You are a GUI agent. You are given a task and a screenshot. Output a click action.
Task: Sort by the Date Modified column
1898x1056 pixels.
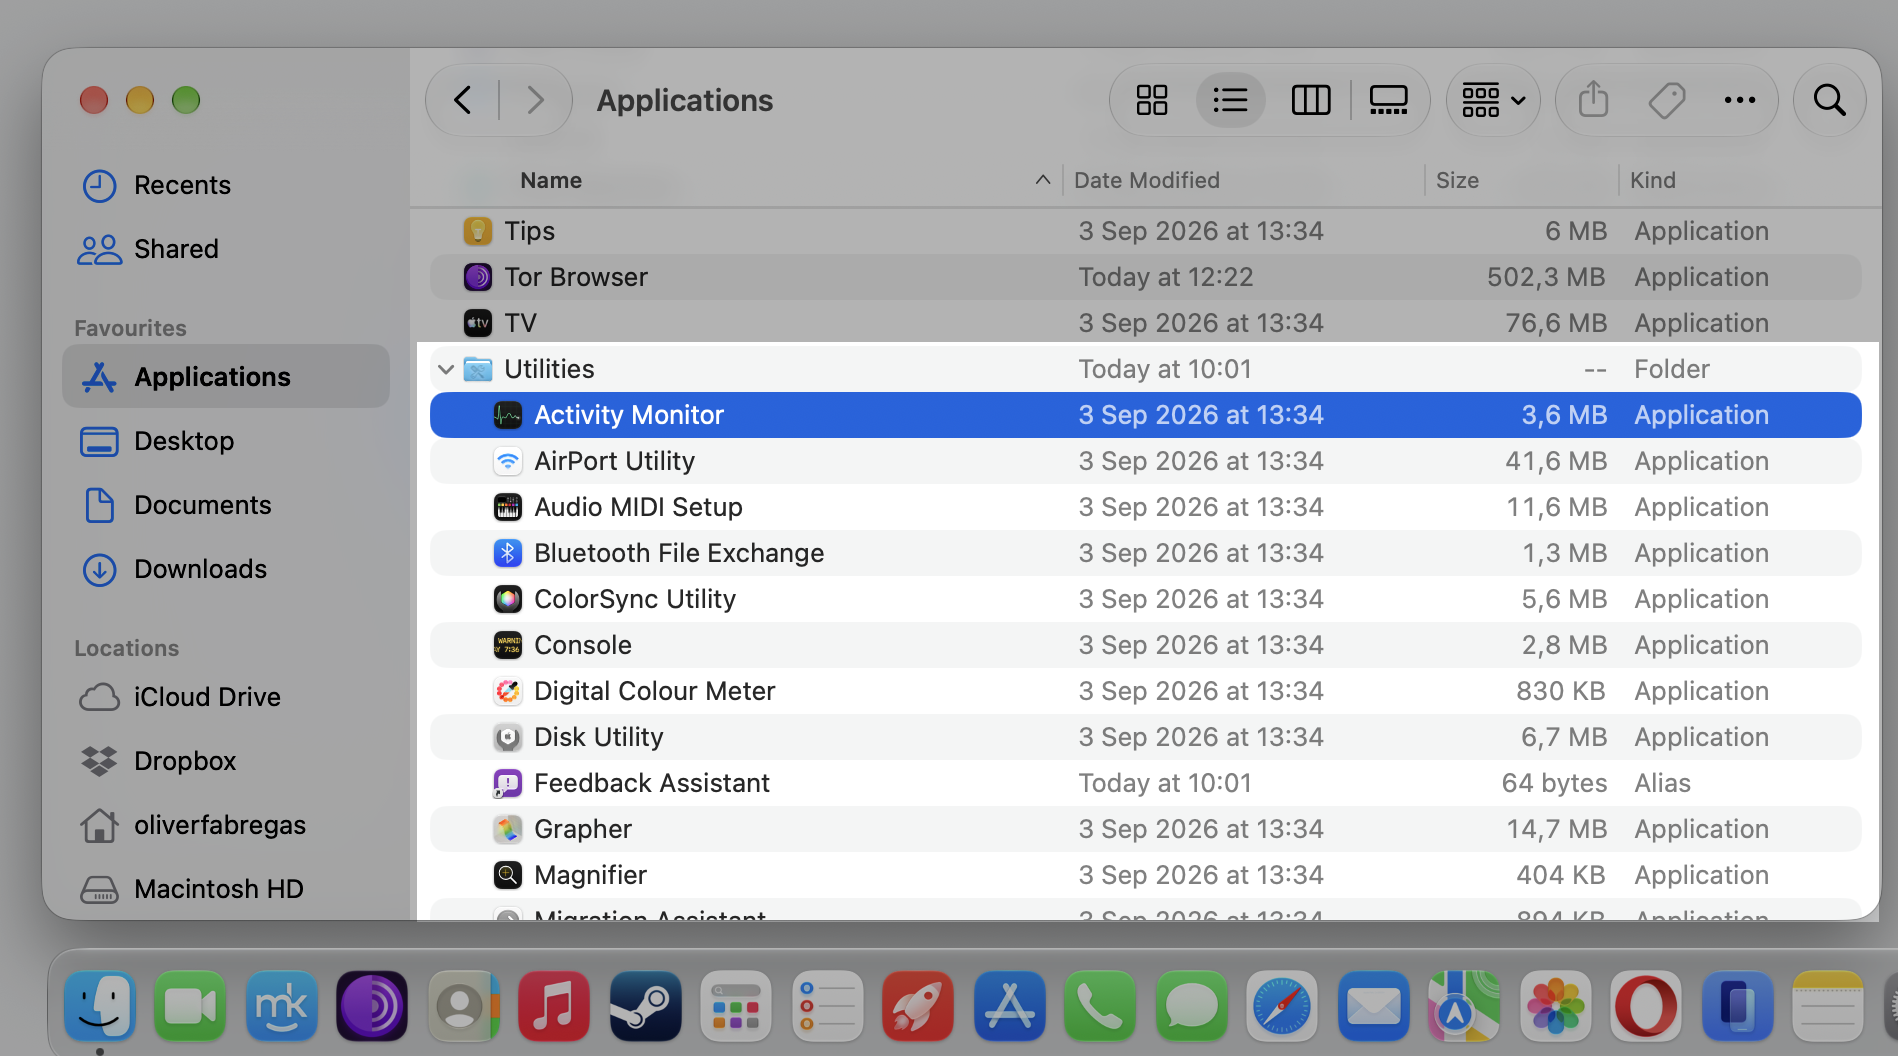coord(1146,181)
